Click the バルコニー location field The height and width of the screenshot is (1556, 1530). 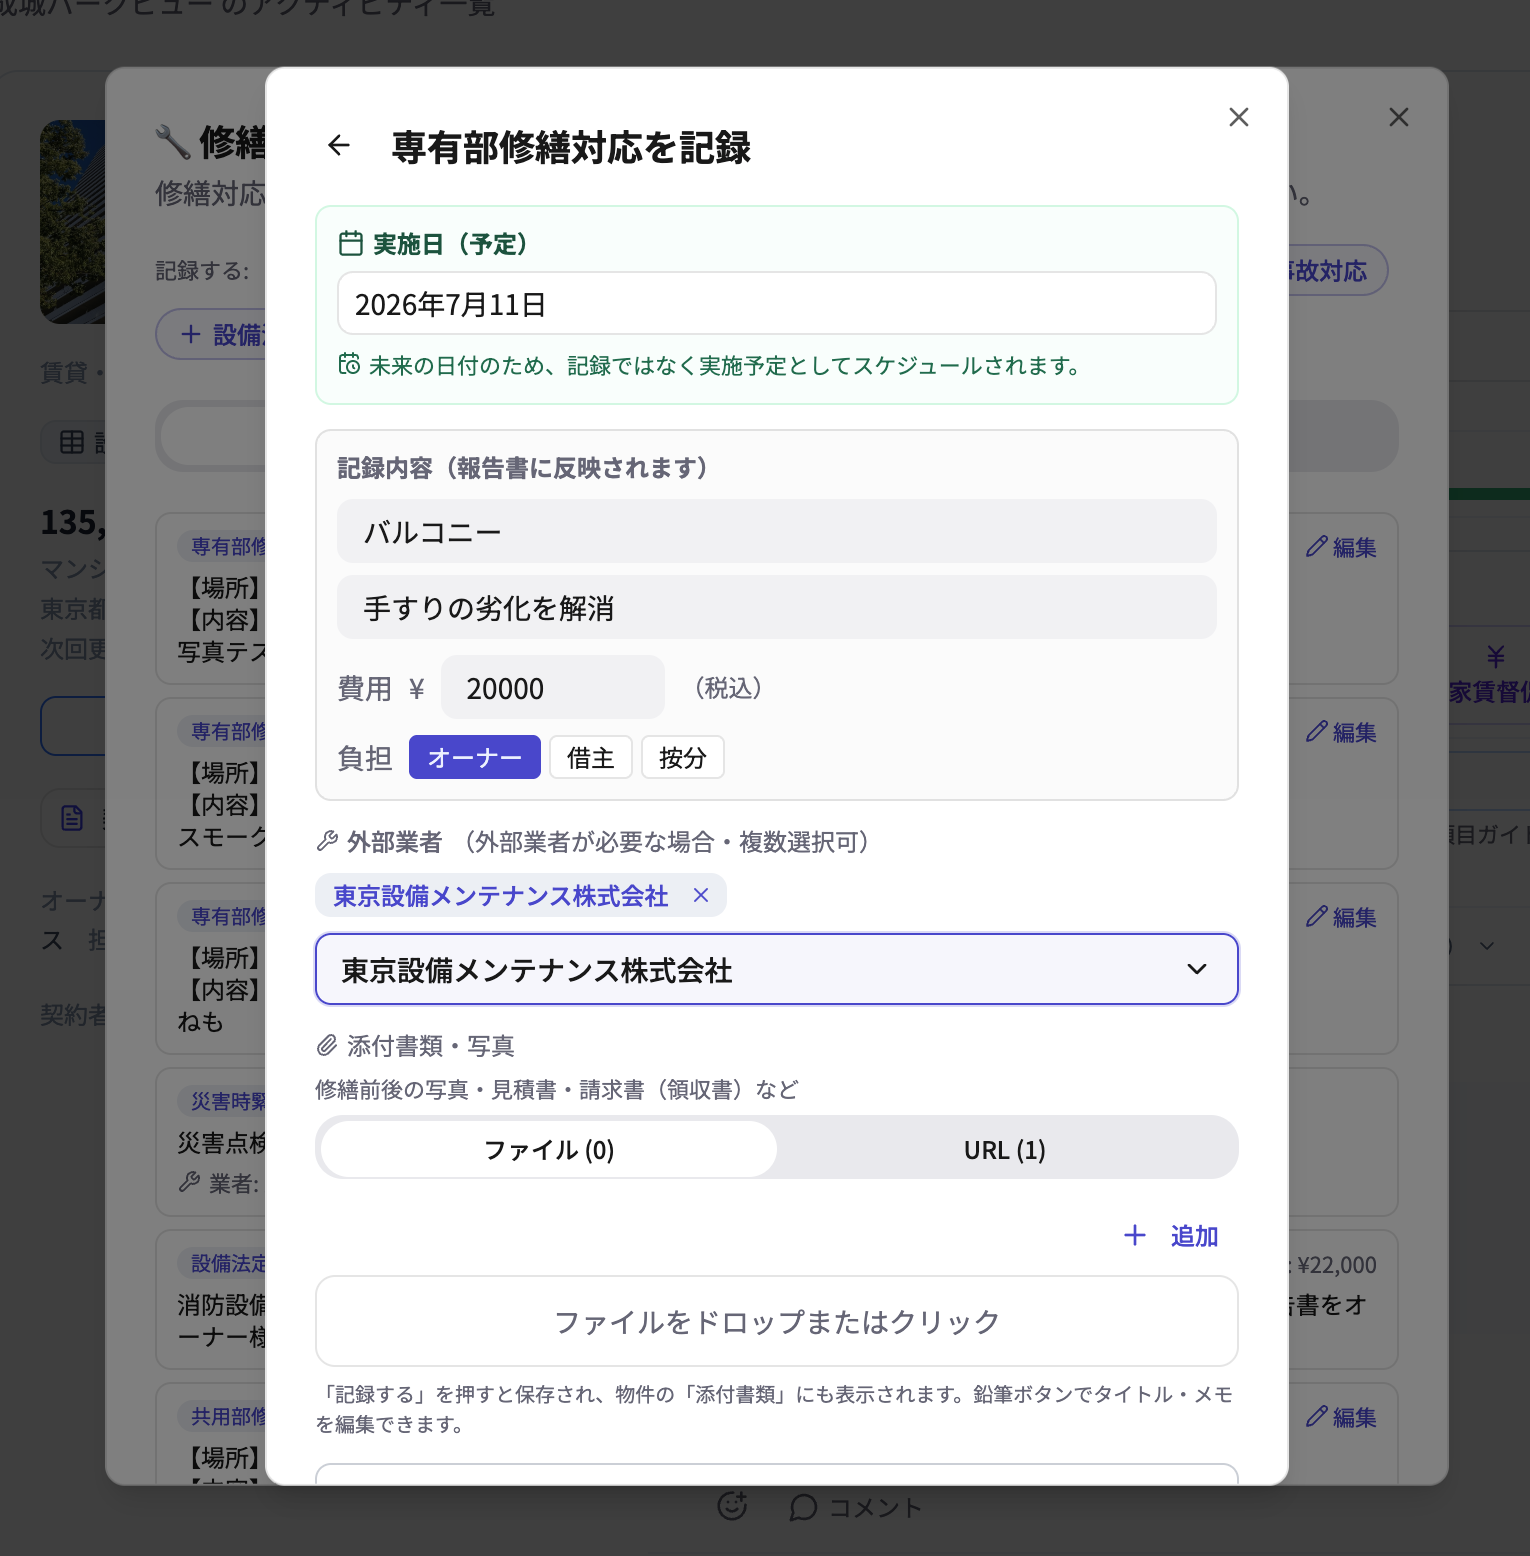click(776, 531)
